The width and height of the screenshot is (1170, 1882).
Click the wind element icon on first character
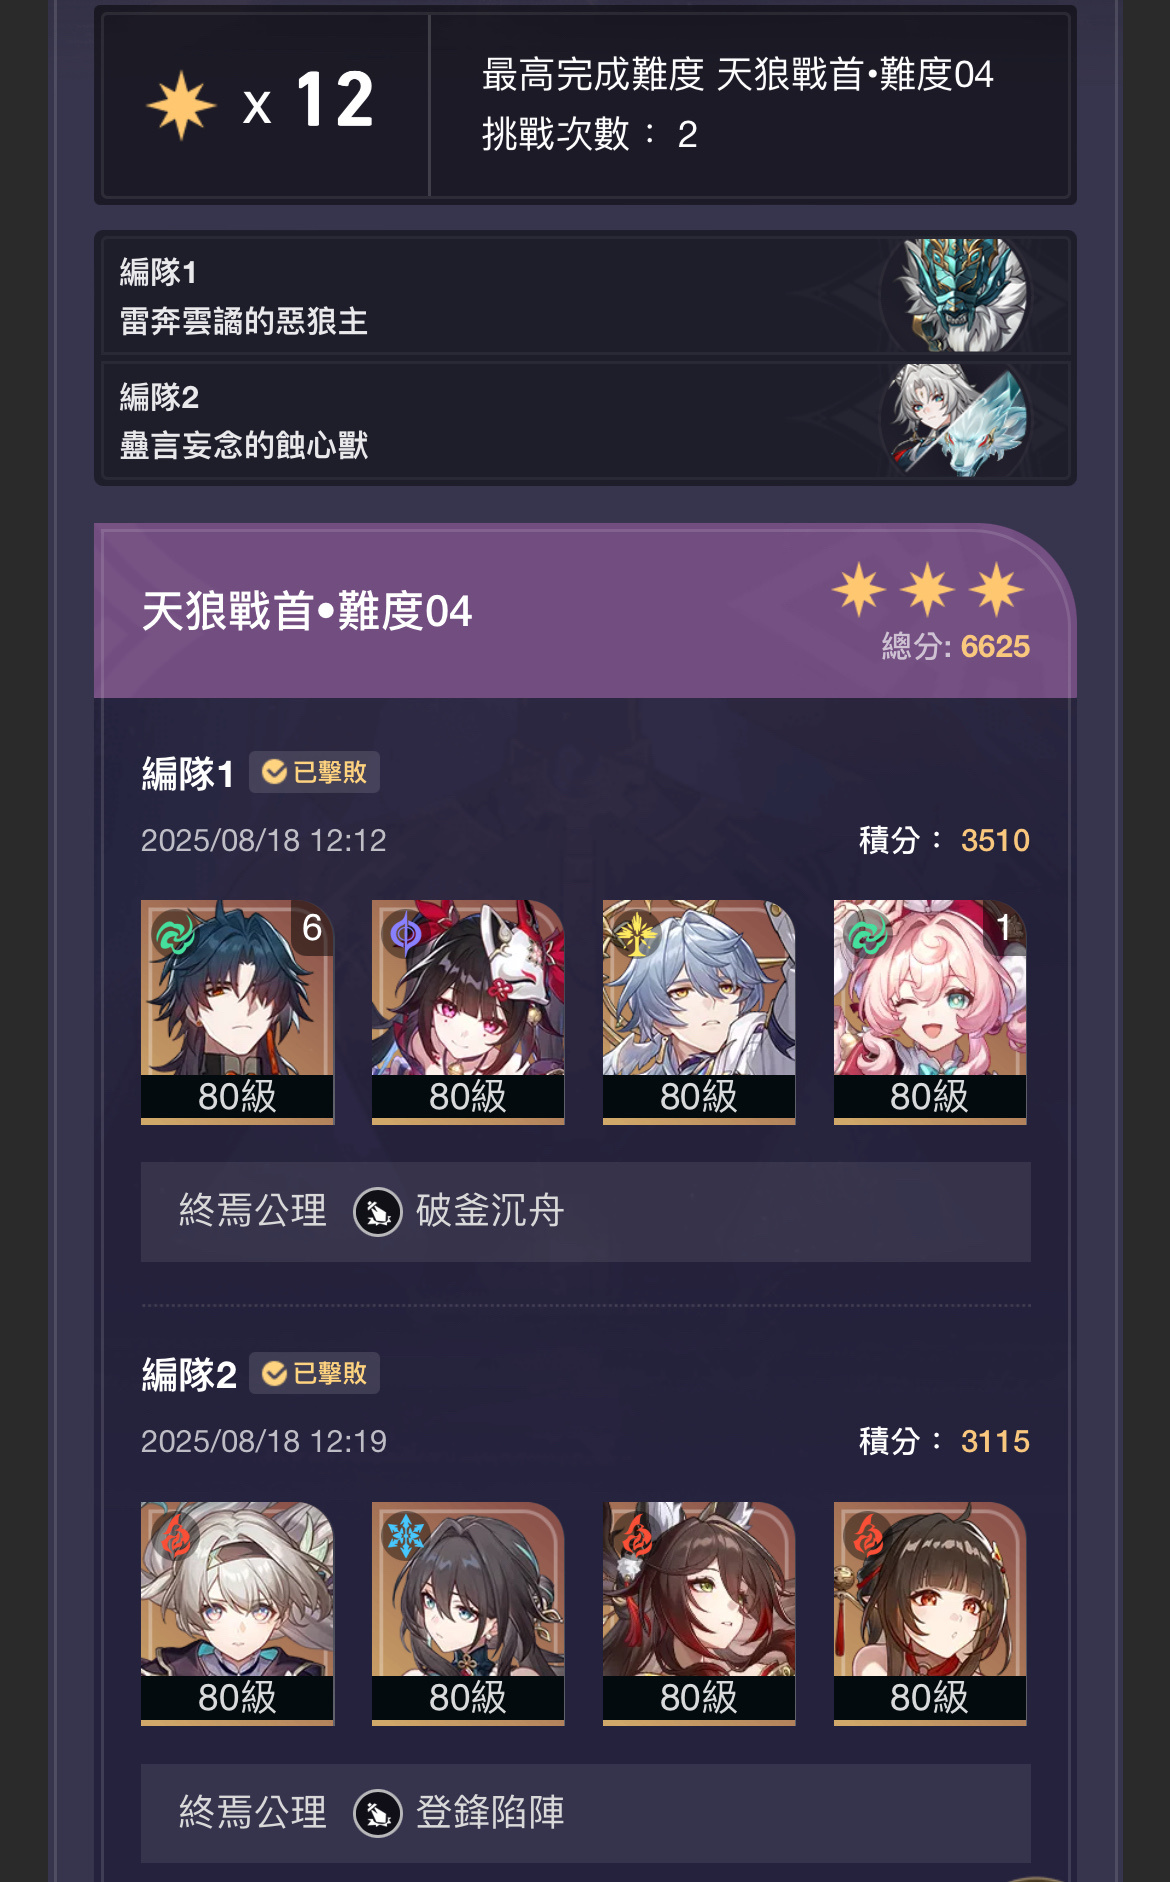[x=175, y=935]
